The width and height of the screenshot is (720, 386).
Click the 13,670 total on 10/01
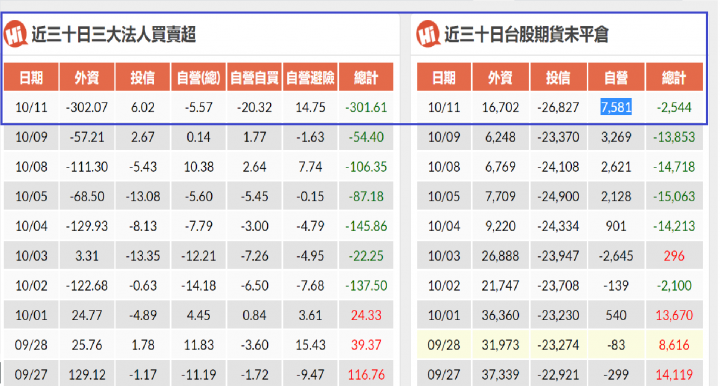click(x=674, y=315)
